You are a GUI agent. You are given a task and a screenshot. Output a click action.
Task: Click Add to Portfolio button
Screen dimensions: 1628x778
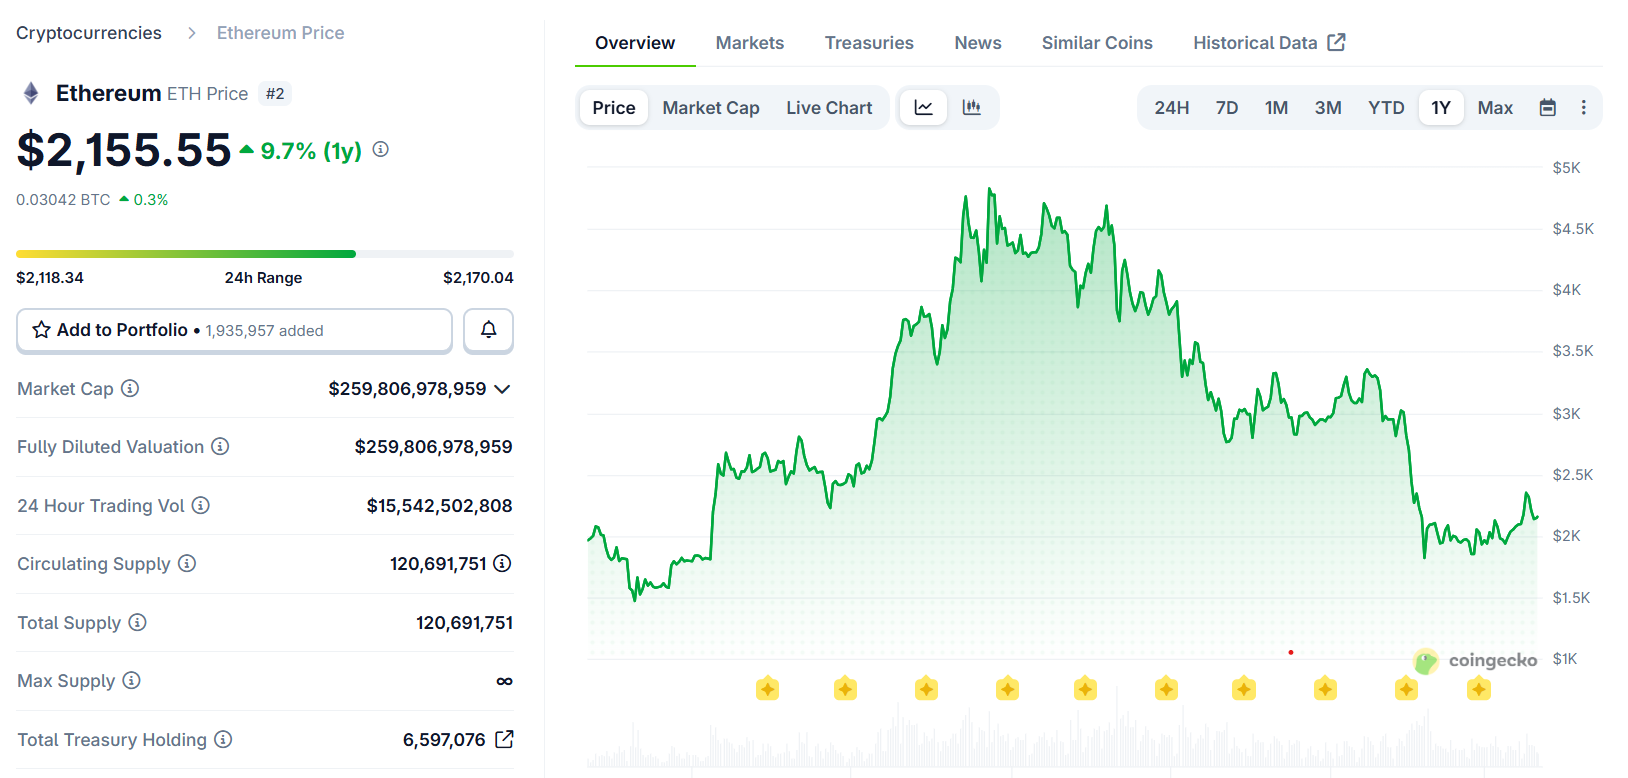[x=234, y=330]
